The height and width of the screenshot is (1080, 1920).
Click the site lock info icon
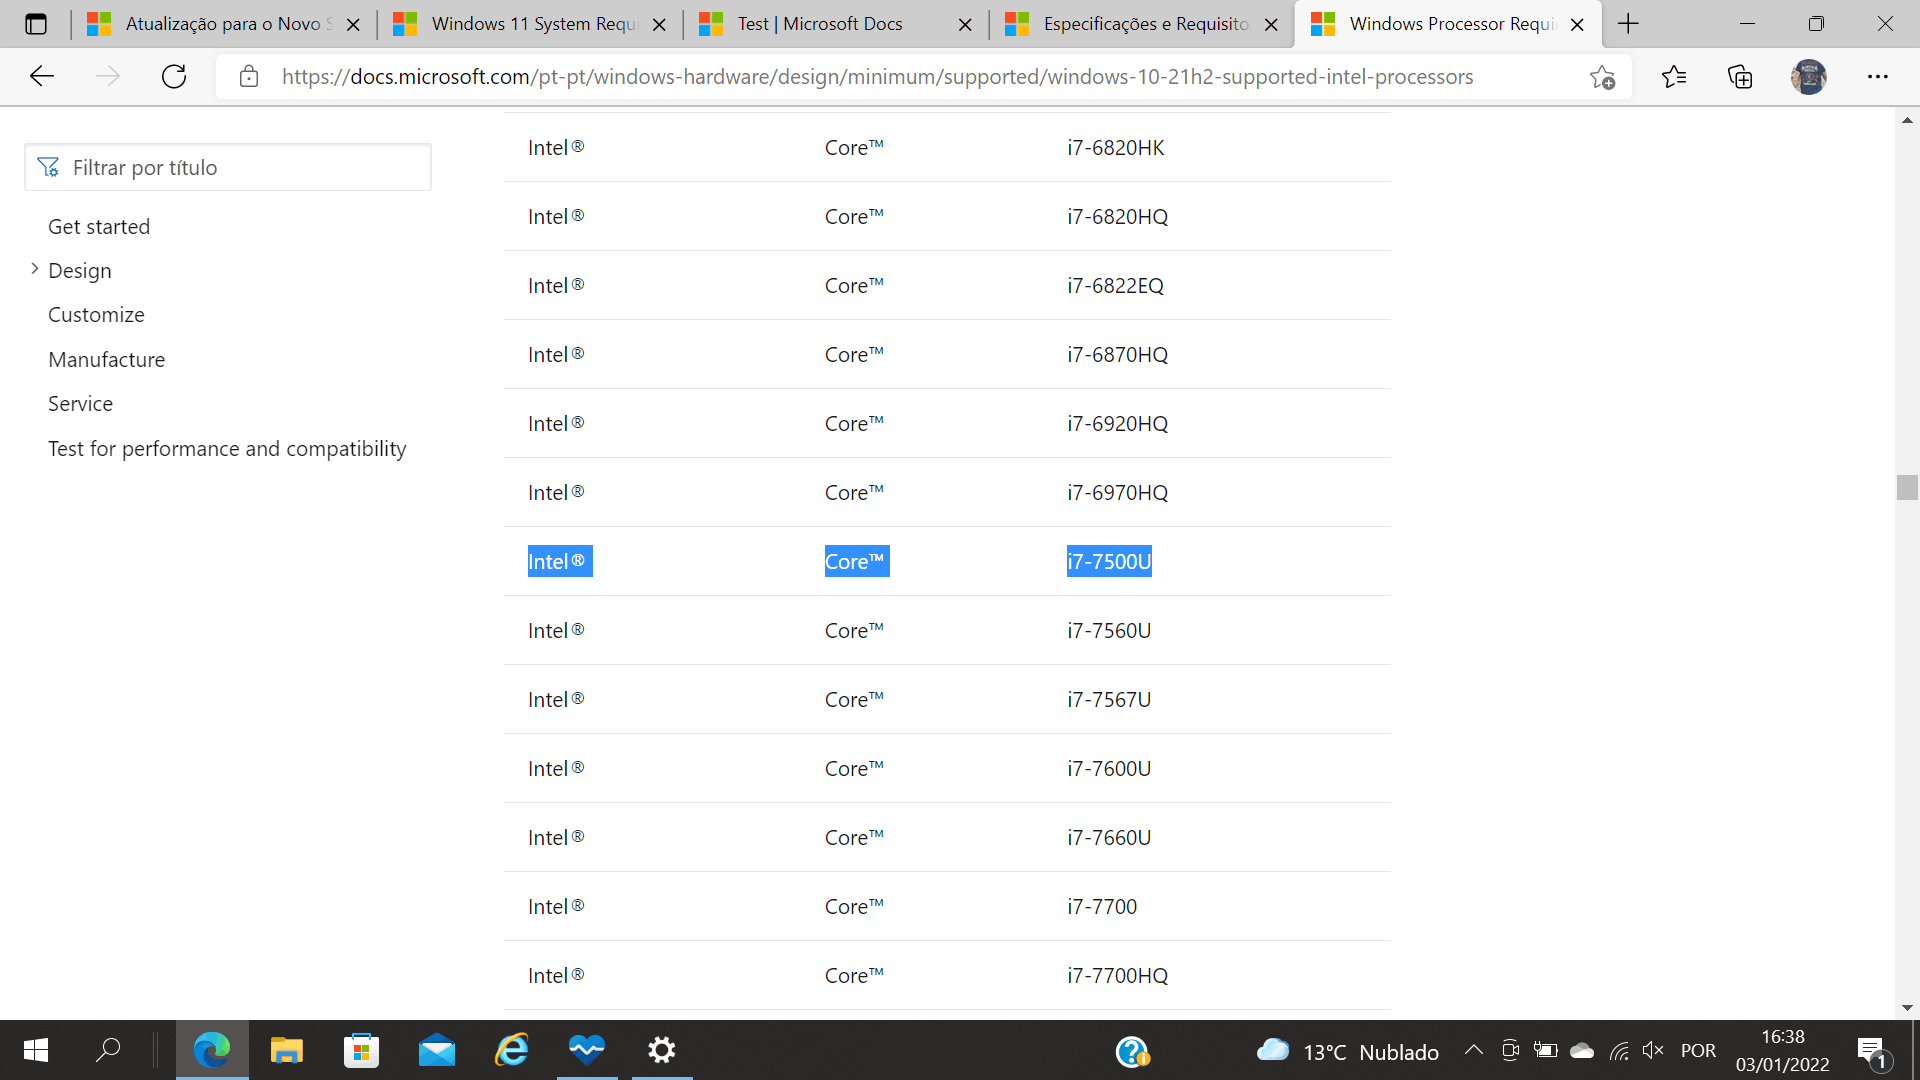pos(249,77)
